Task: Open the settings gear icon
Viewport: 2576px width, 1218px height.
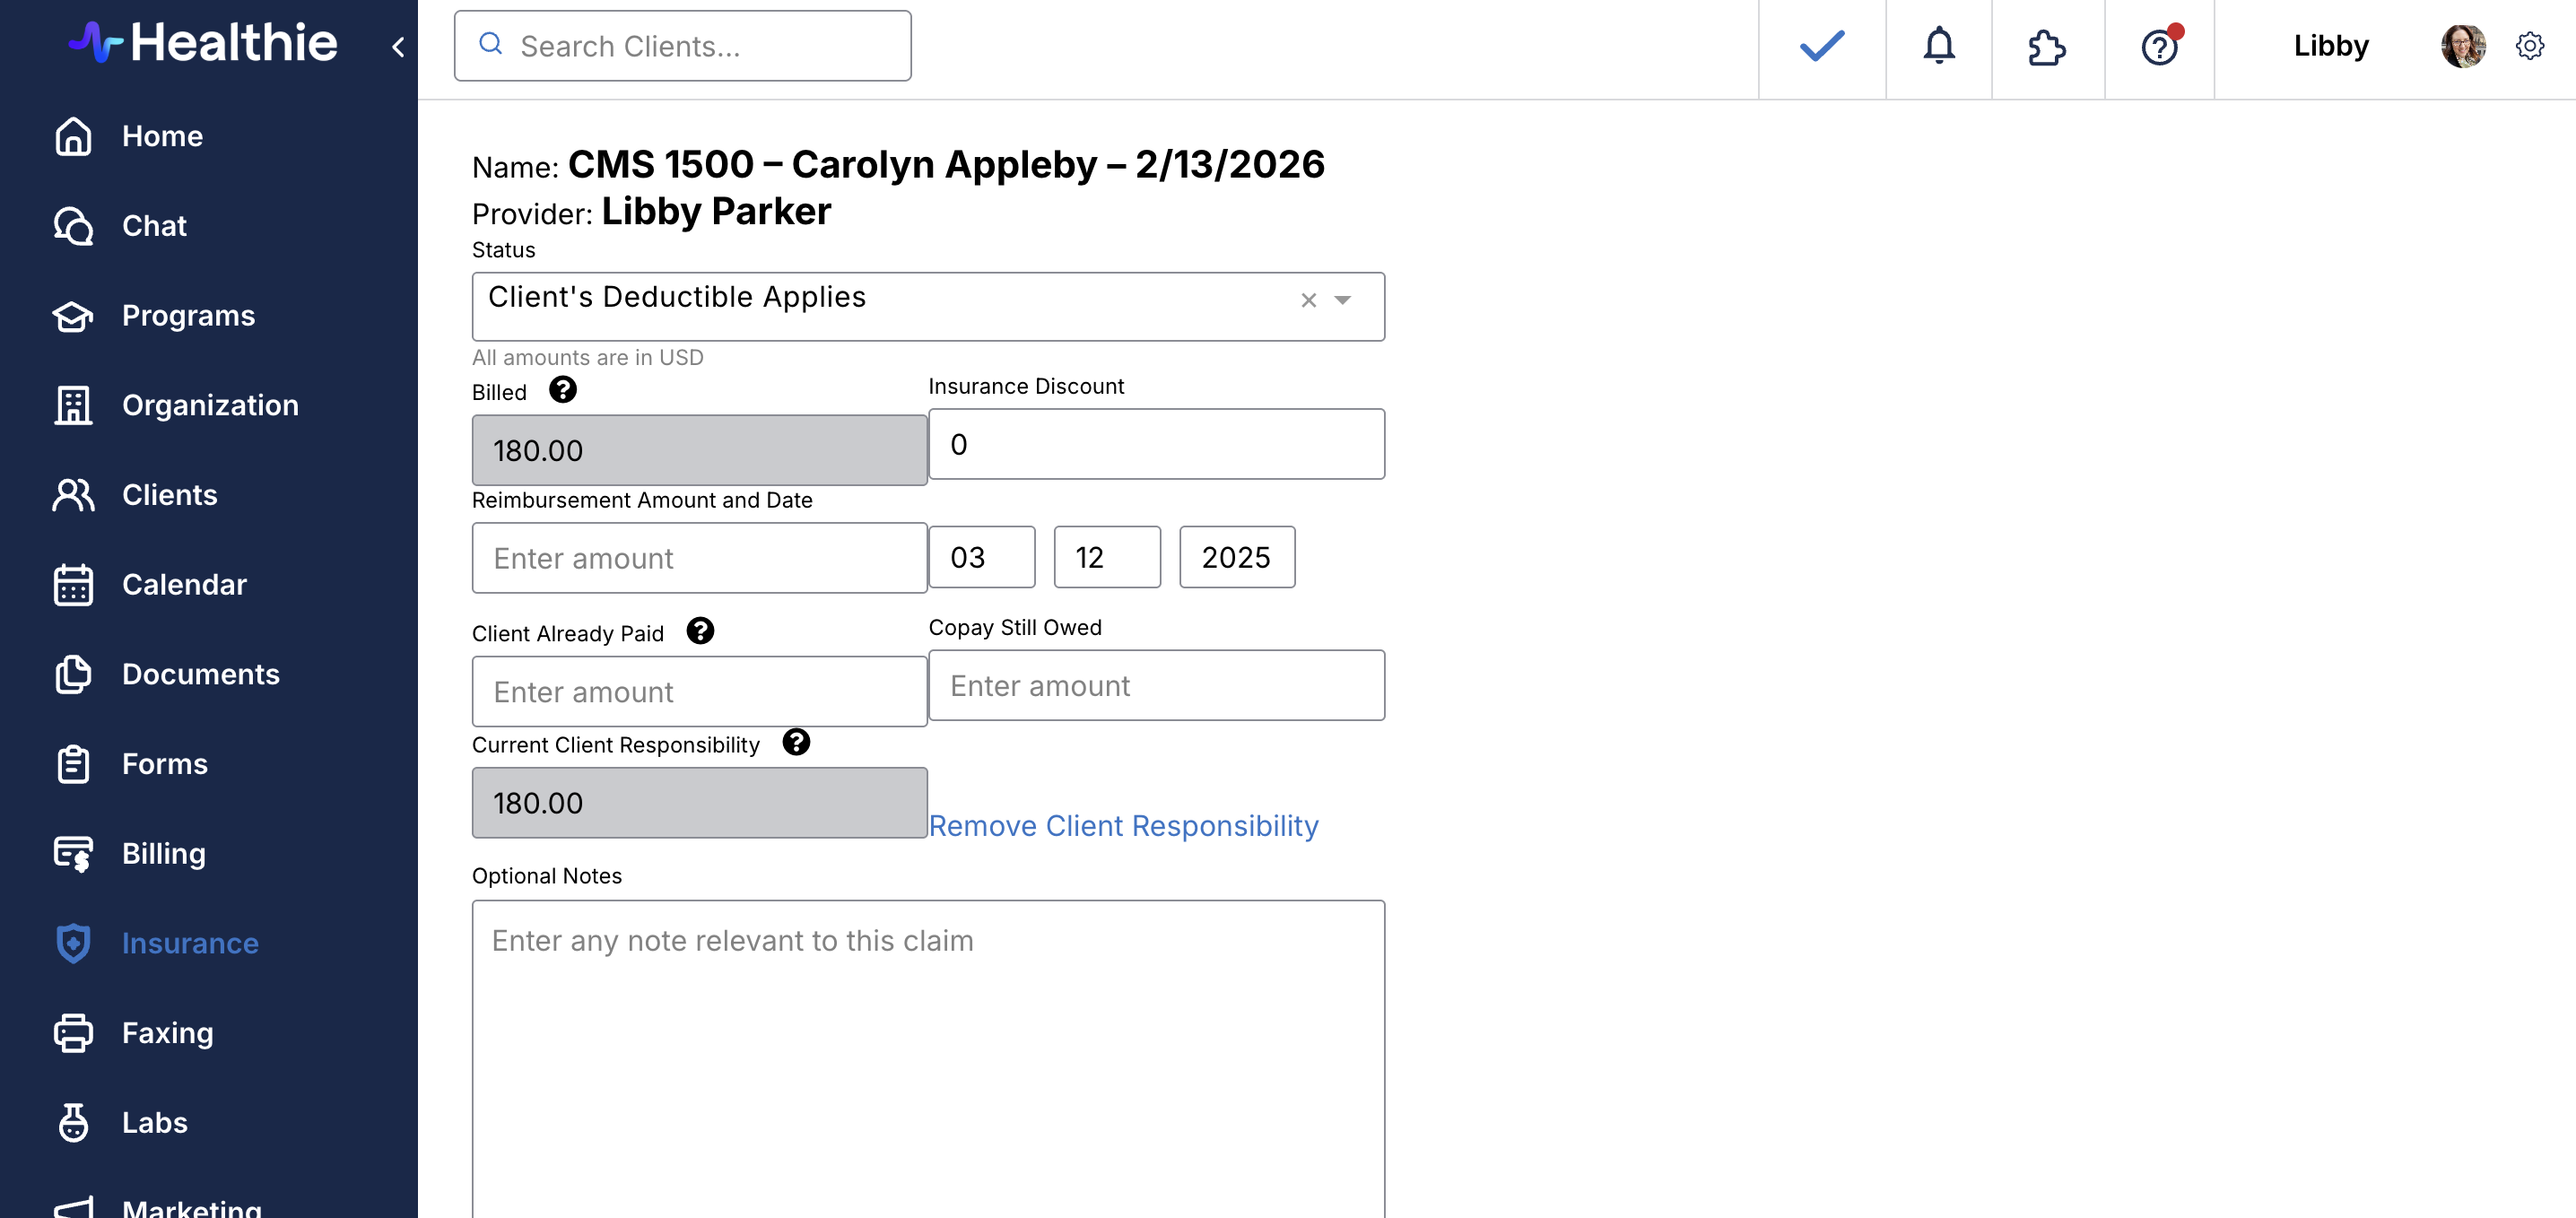Action: coord(2529,46)
